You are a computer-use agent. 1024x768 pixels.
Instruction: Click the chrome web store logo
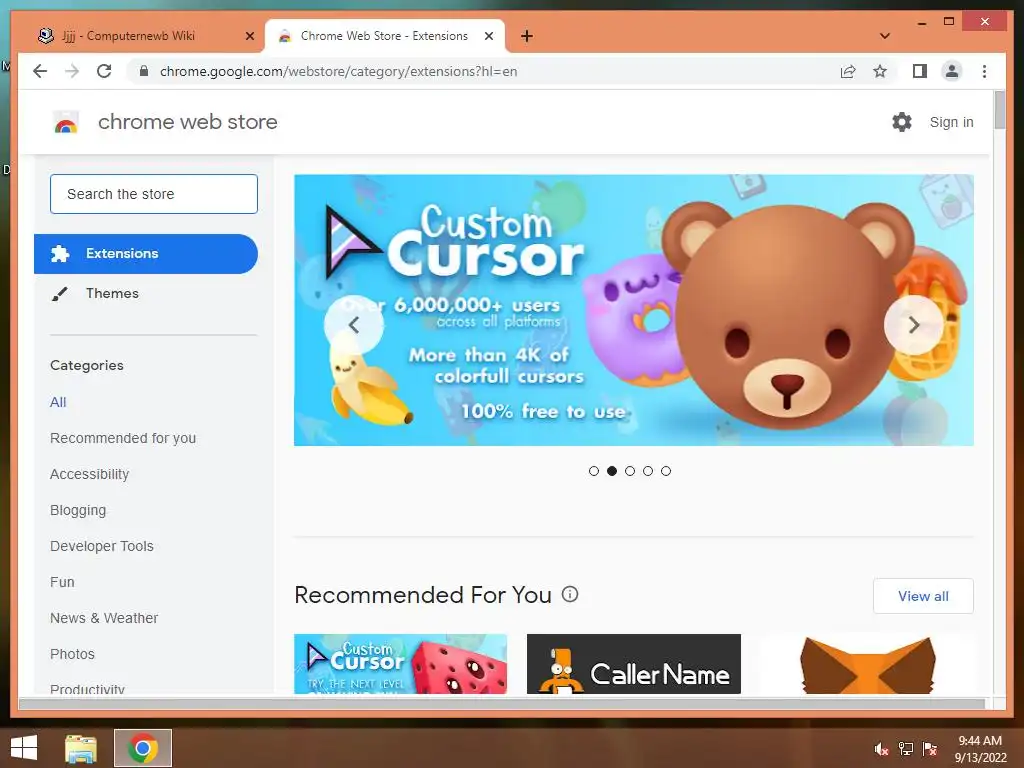pos(65,122)
